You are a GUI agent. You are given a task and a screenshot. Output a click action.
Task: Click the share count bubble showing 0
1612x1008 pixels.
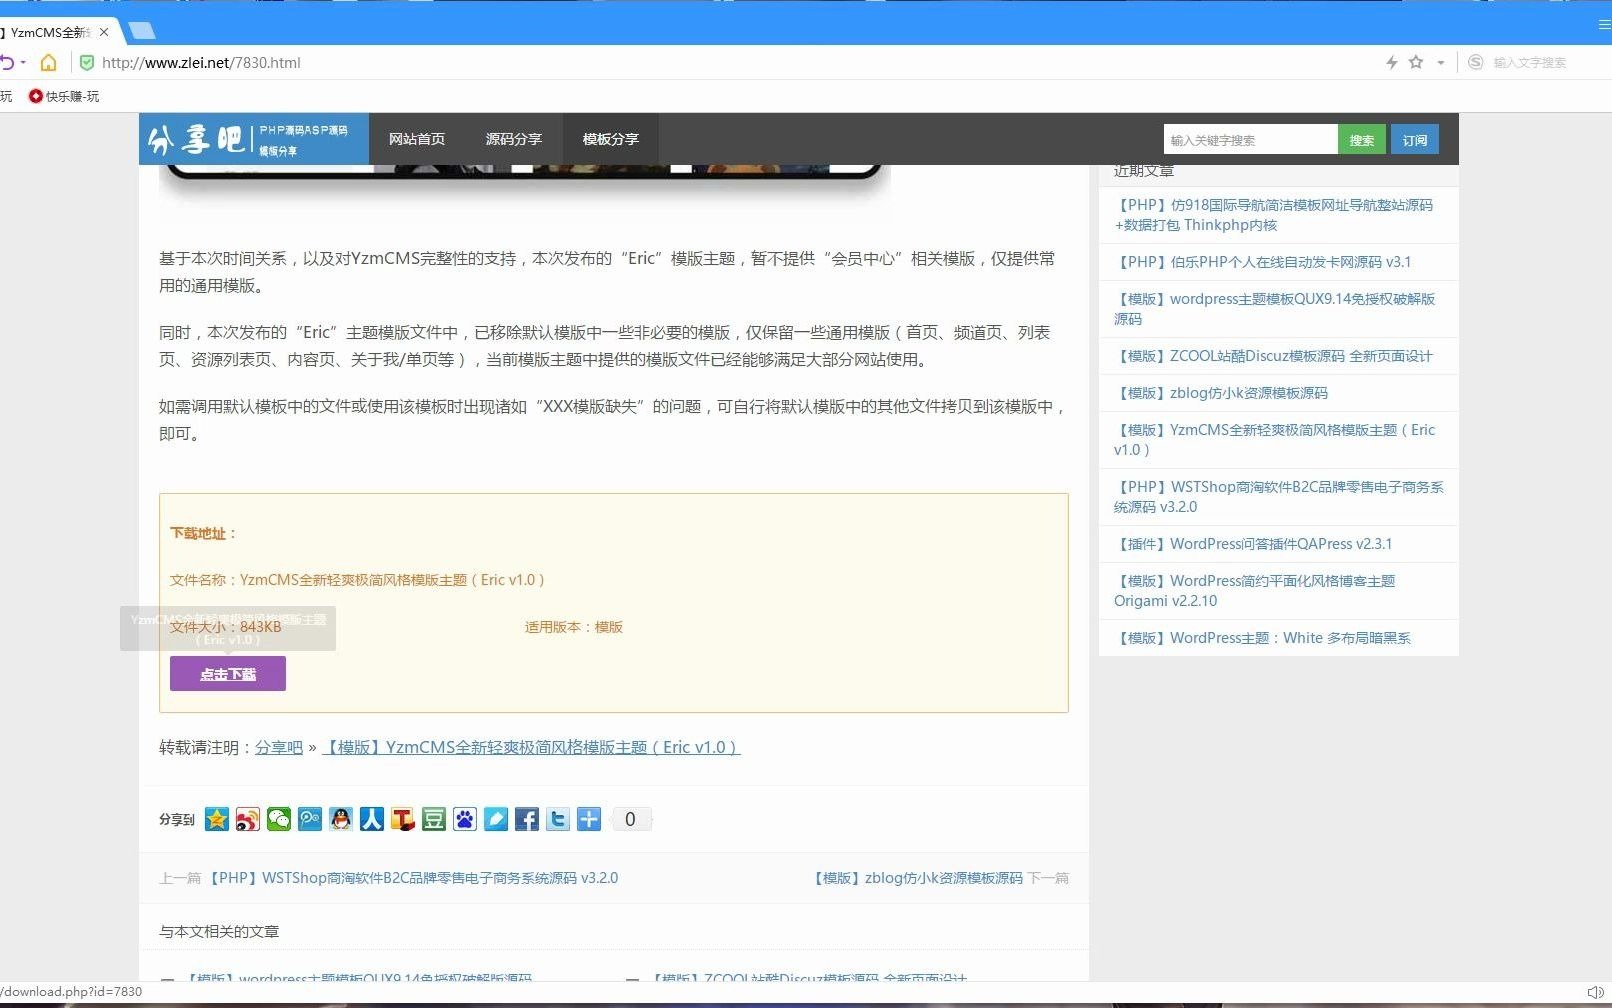(630, 820)
